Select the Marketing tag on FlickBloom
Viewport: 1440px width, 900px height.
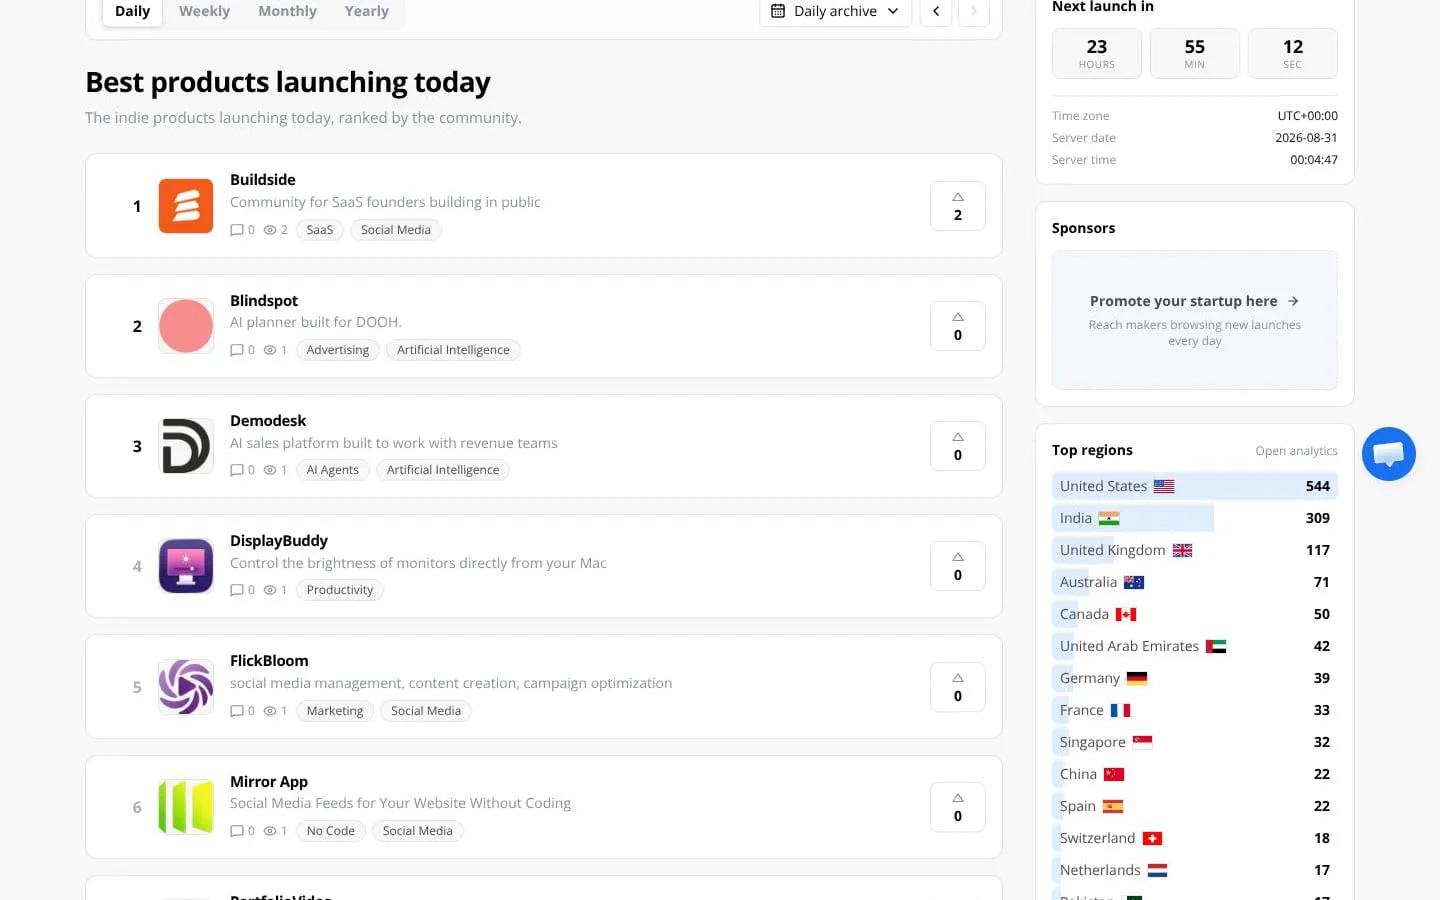[x=335, y=711]
